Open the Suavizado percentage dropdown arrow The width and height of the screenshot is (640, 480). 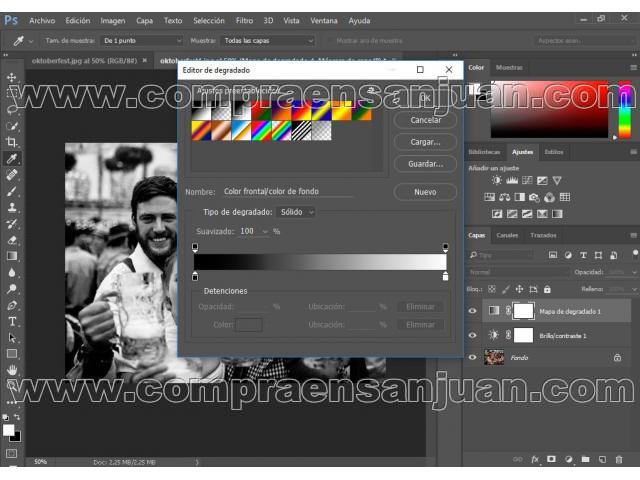tap(265, 231)
